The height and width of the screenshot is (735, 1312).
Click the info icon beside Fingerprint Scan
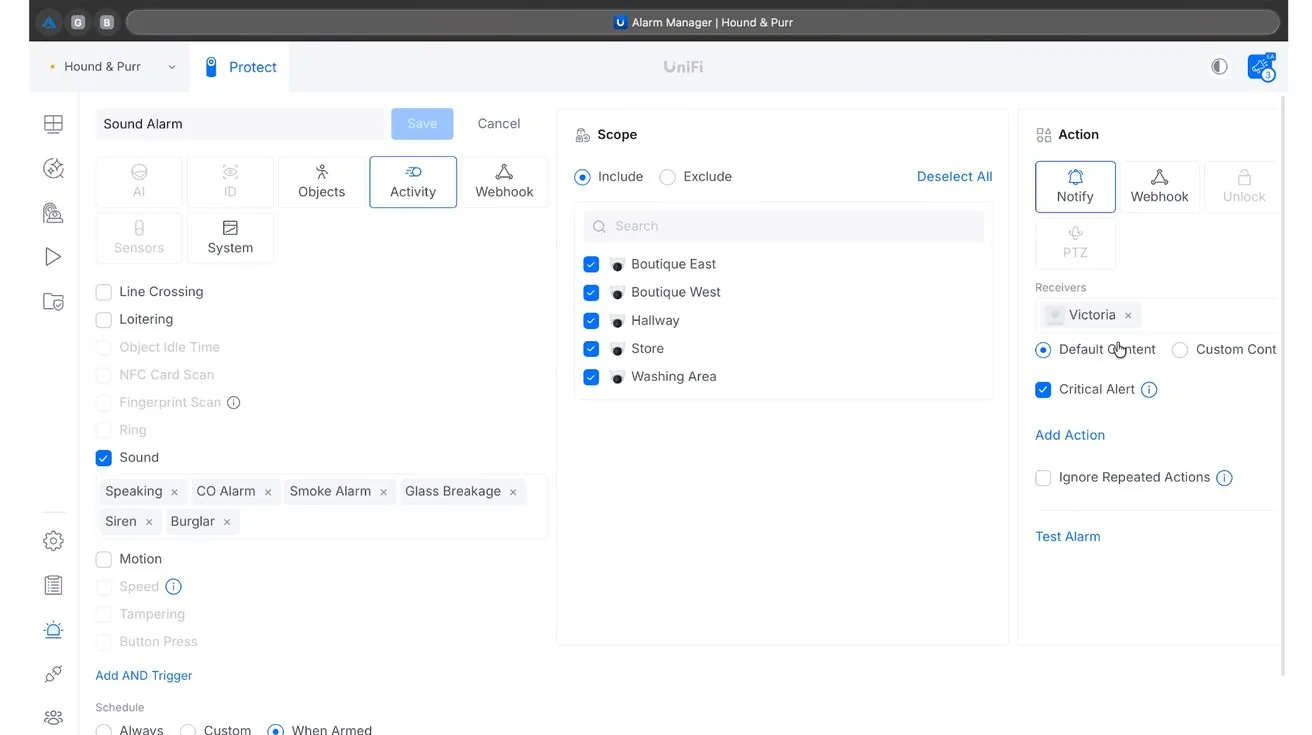(x=234, y=403)
